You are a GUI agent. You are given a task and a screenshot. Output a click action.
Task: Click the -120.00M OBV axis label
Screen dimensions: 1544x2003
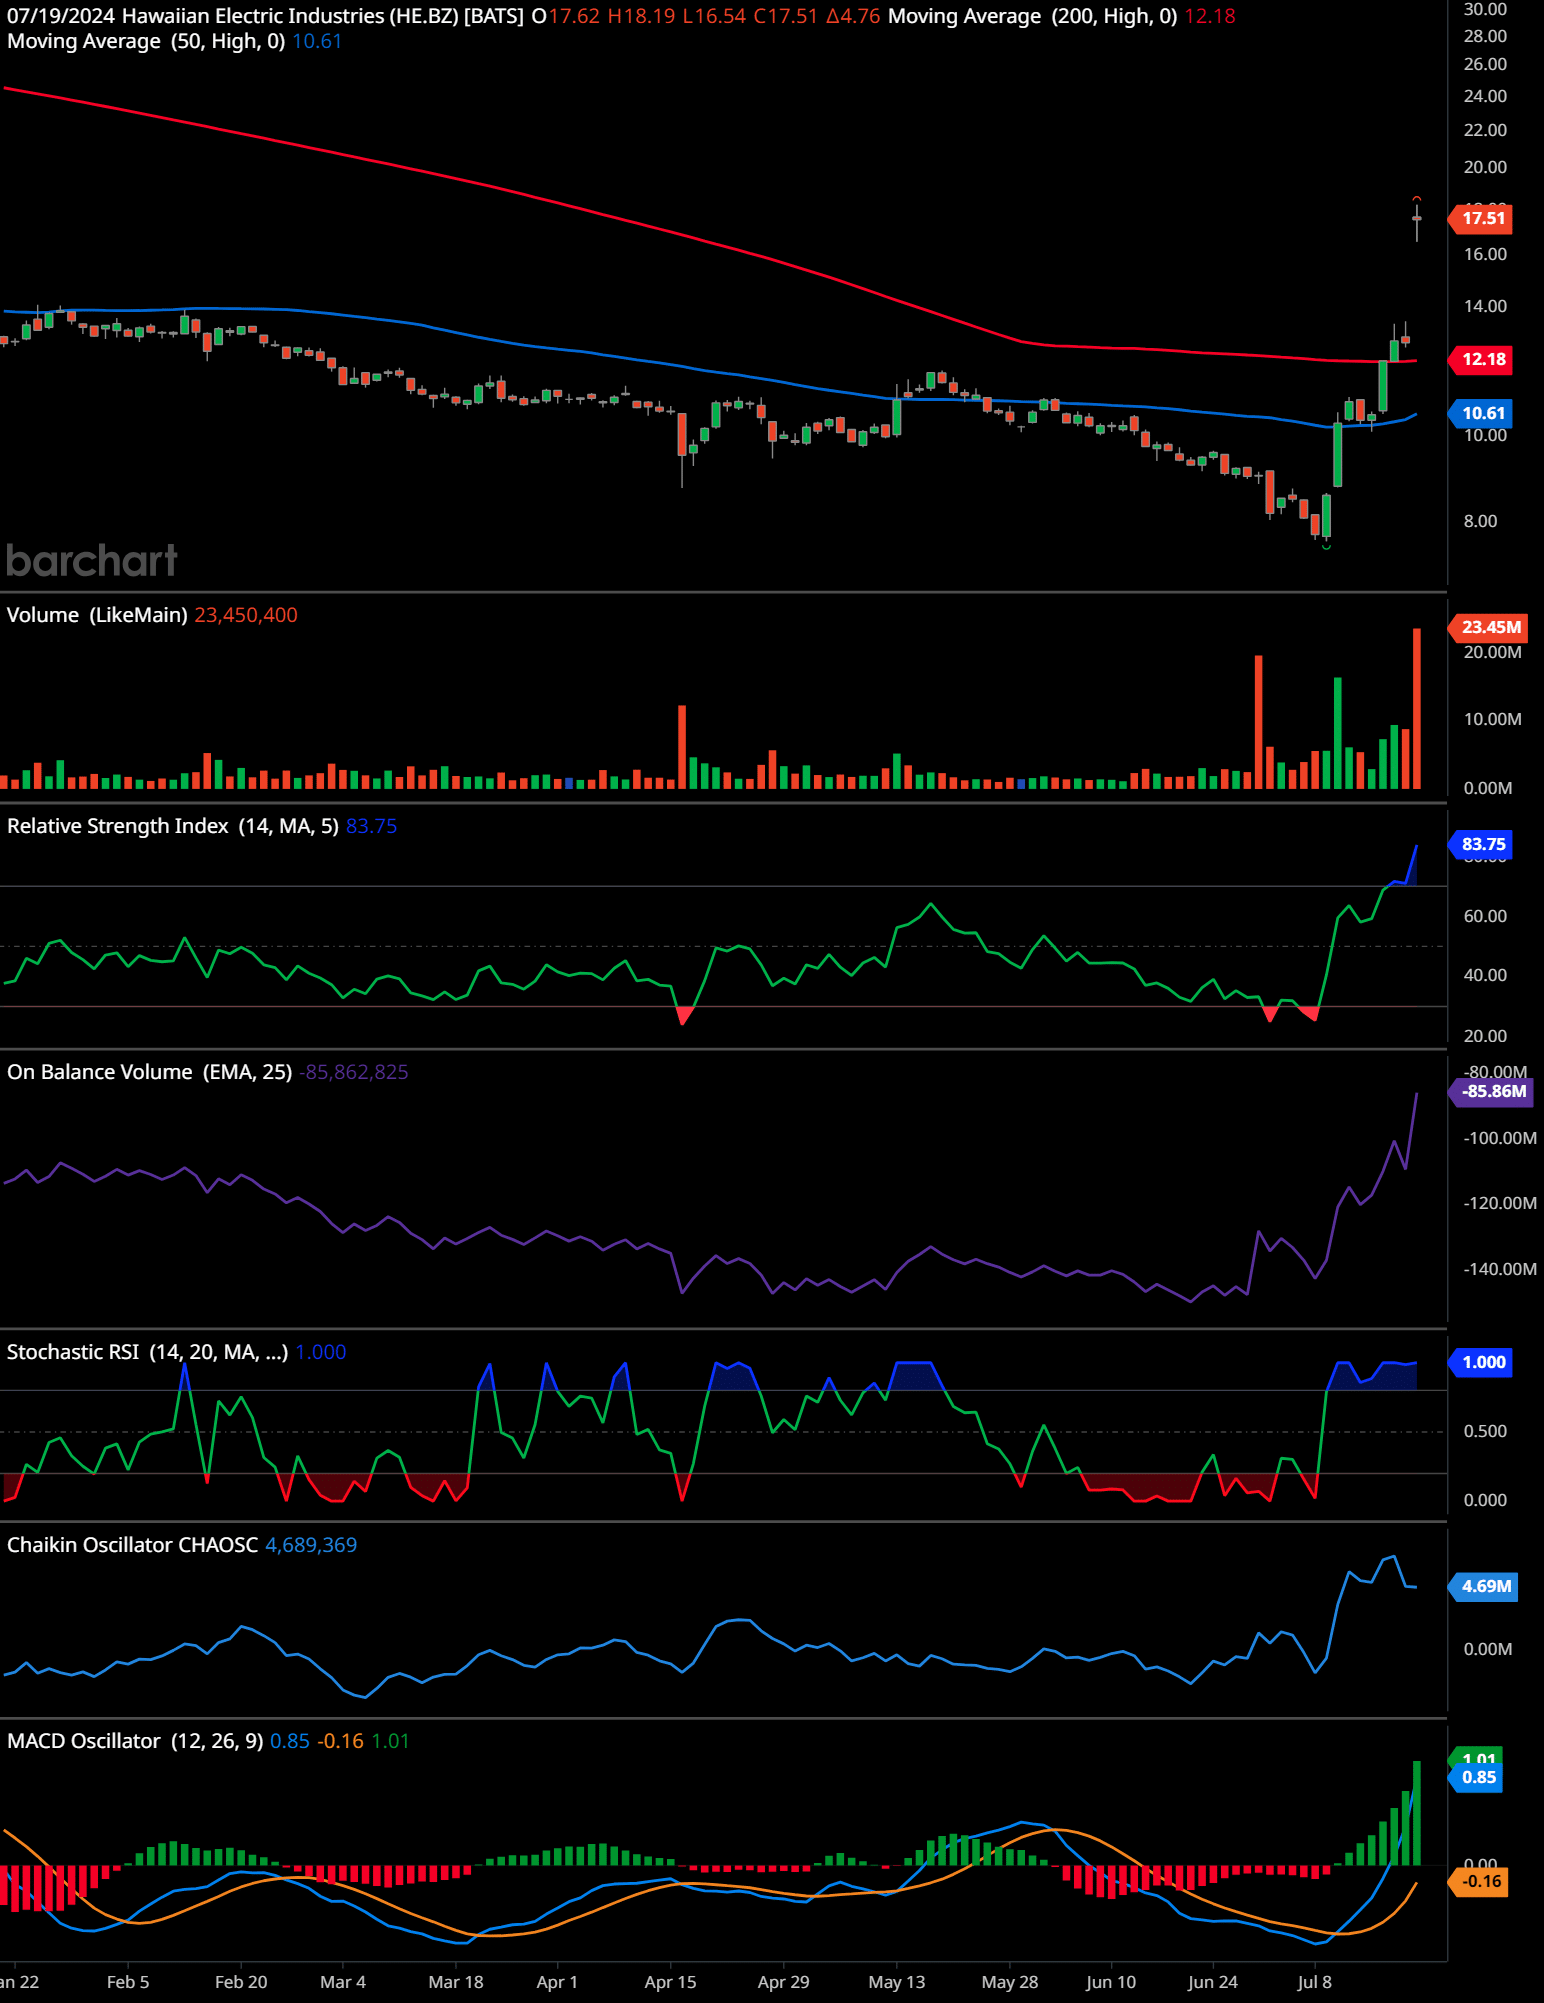click(1500, 1203)
